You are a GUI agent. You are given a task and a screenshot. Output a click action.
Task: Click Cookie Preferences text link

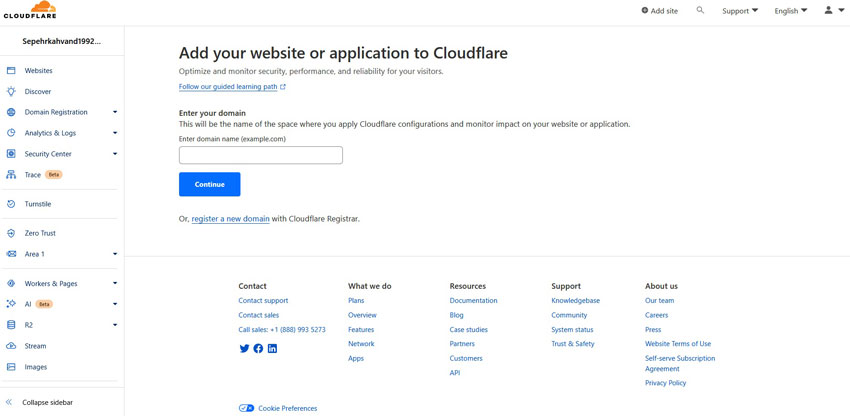point(288,408)
